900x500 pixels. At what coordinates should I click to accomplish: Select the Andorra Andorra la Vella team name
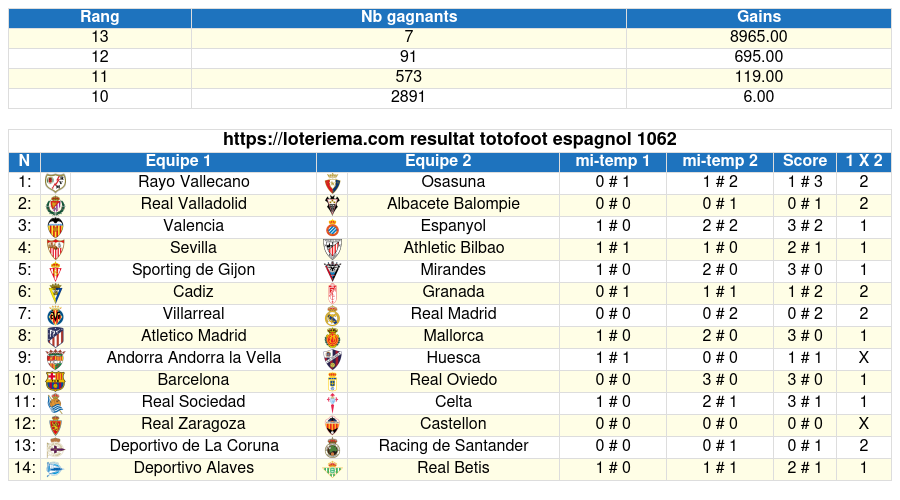(x=194, y=358)
